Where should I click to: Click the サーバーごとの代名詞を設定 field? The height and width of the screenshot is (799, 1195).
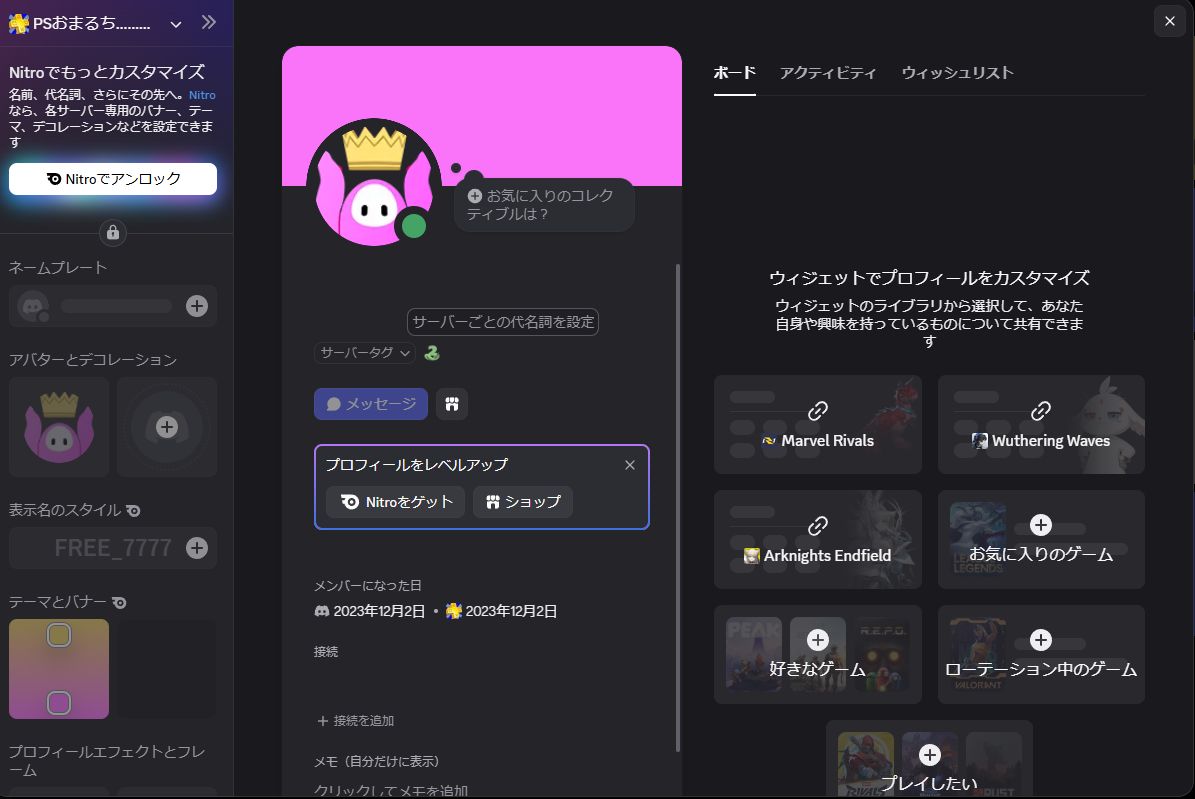(x=503, y=322)
